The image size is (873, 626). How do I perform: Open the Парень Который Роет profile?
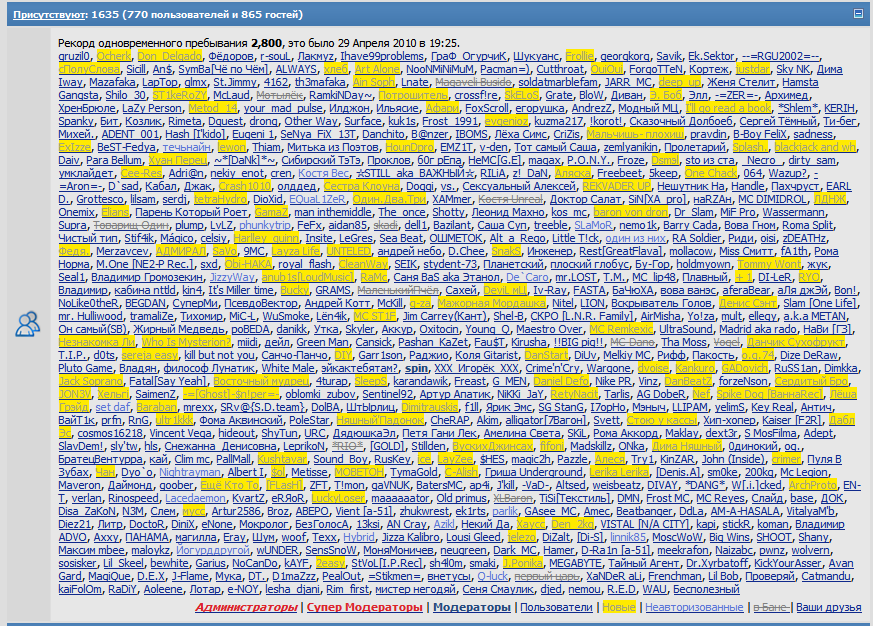coord(192,212)
